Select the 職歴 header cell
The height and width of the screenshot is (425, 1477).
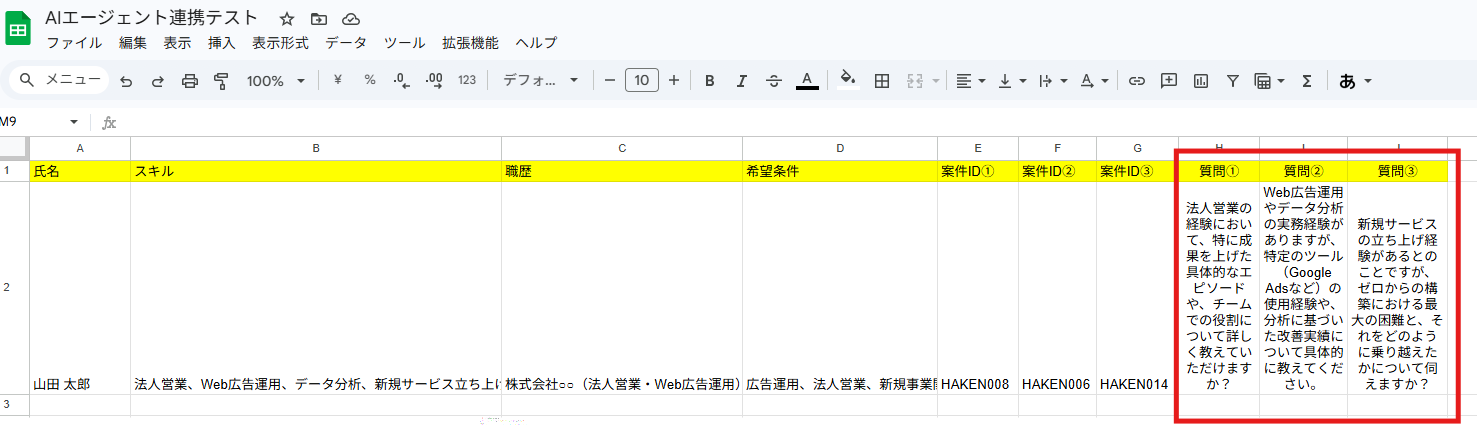tap(622, 171)
